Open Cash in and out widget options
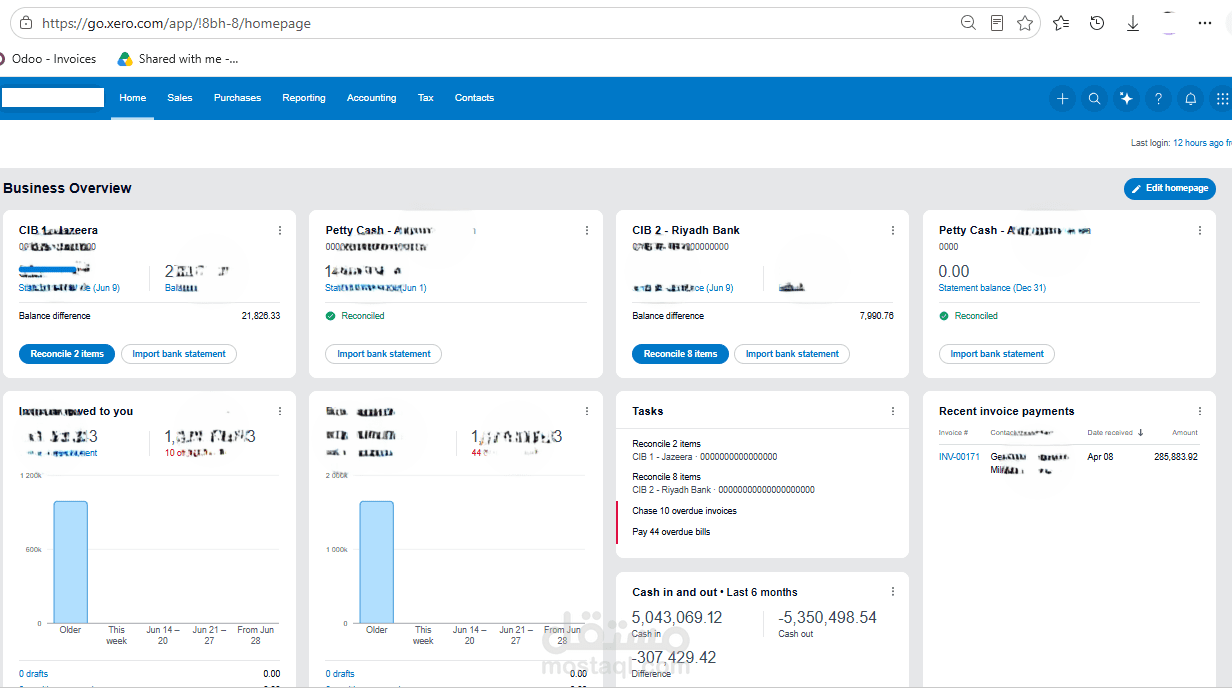Screen dimensions: 1232x693 (893, 592)
